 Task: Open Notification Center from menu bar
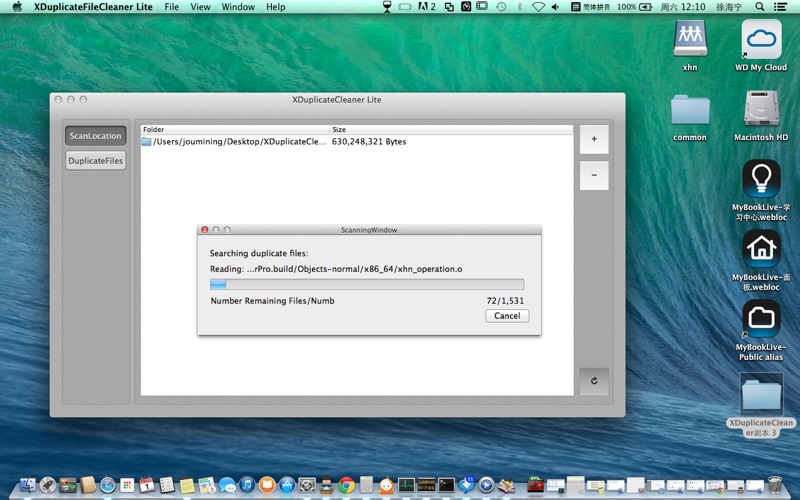[780, 7]
